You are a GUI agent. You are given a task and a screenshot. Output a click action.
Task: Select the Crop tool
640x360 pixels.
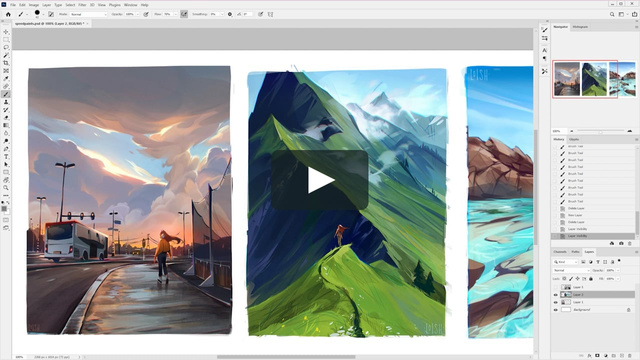tap(6, 63)
